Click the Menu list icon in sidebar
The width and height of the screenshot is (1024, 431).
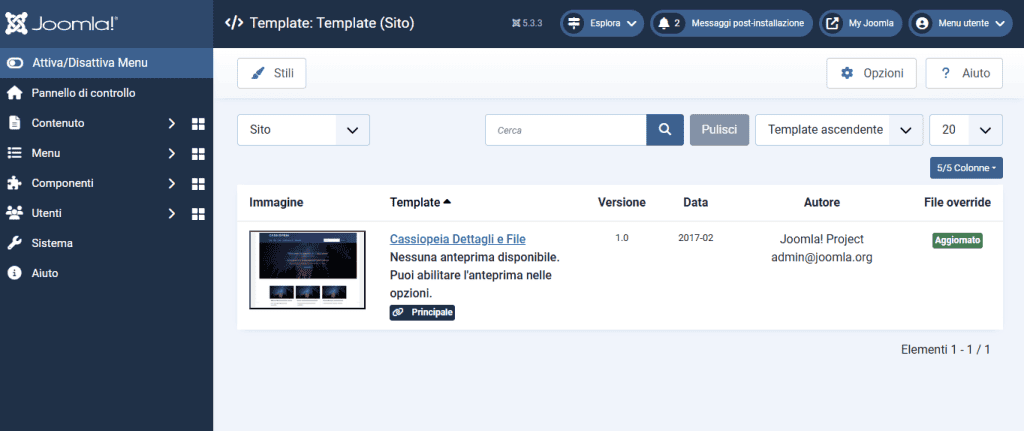point(14,153)
